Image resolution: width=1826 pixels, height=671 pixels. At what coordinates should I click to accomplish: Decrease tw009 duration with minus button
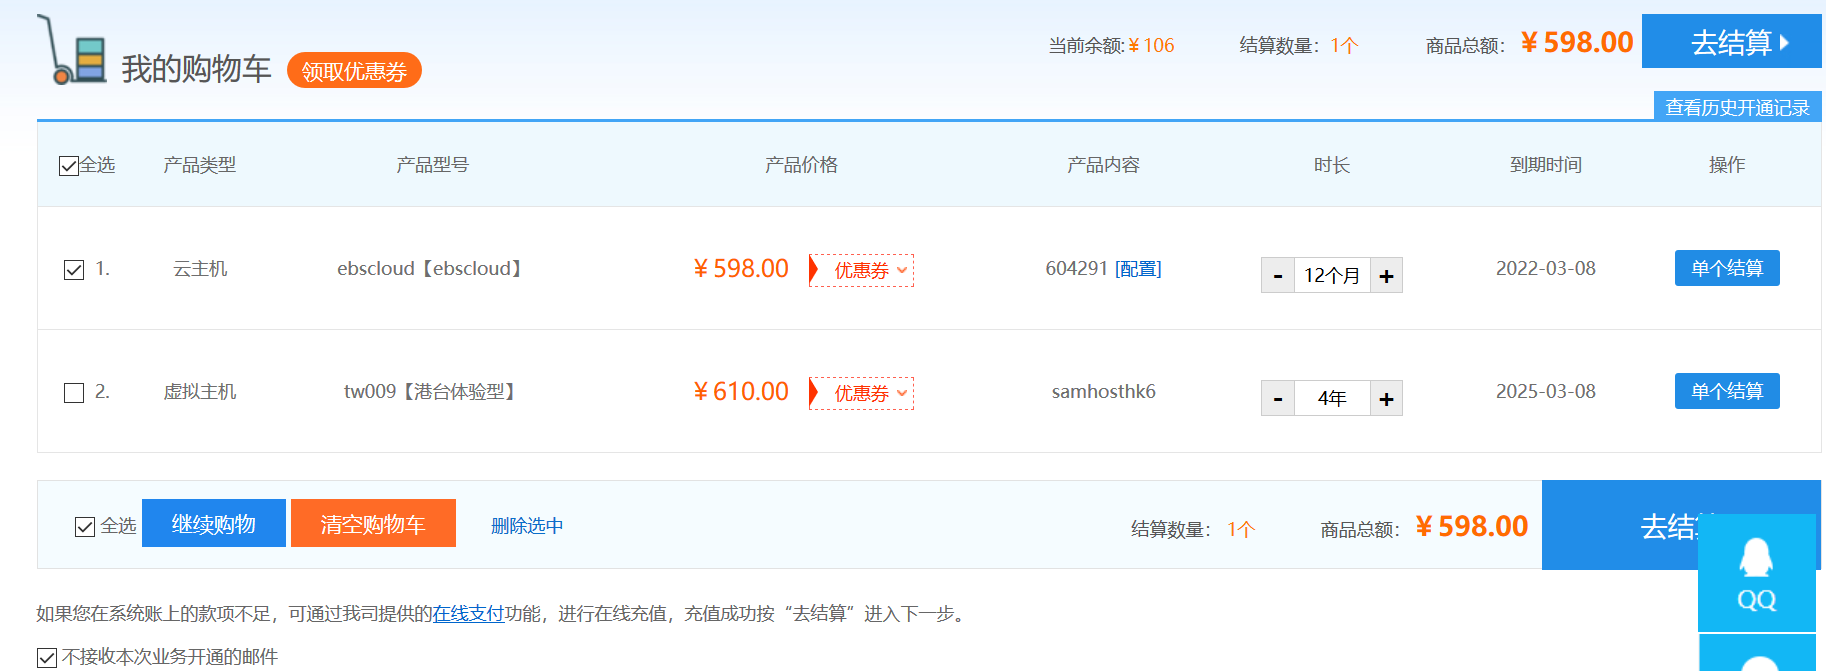click(1278, 399)
